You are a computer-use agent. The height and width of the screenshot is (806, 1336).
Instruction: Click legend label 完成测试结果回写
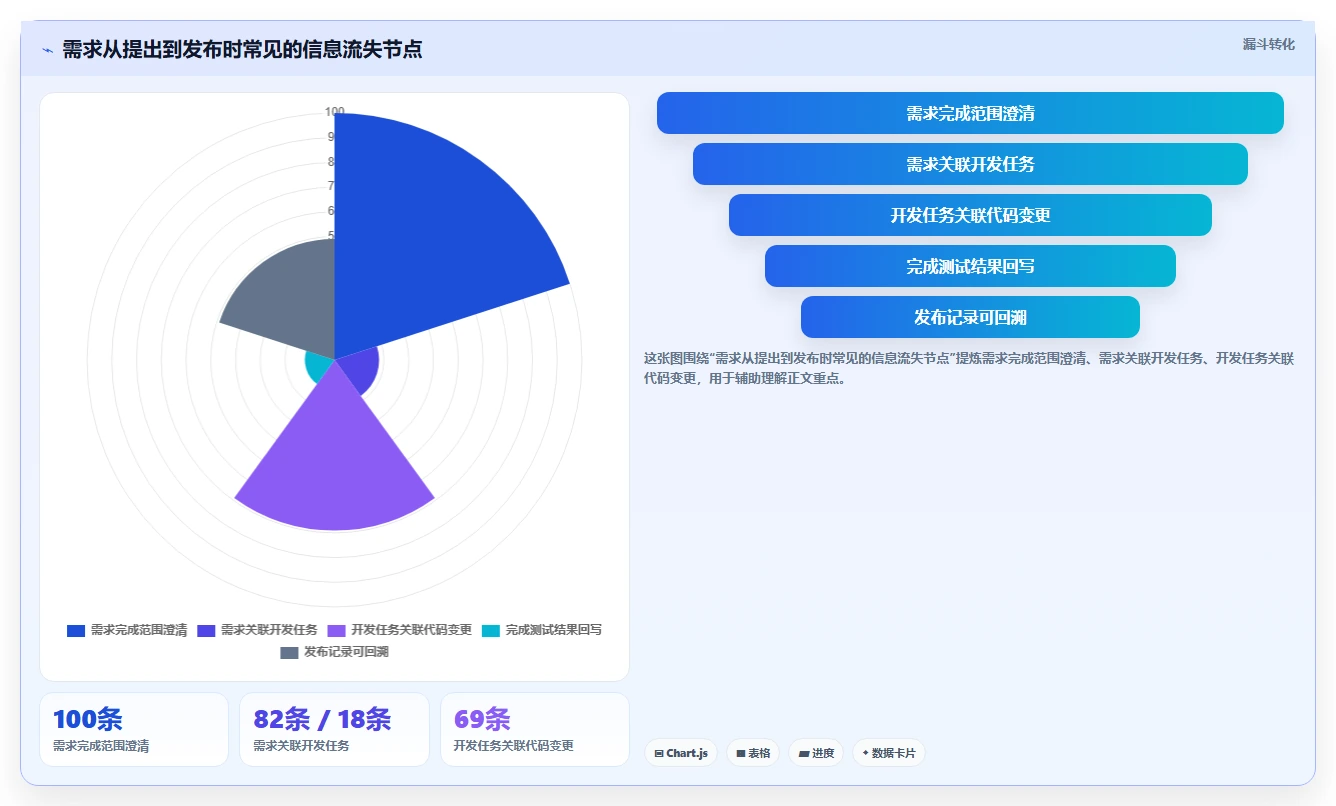[554, 630]
